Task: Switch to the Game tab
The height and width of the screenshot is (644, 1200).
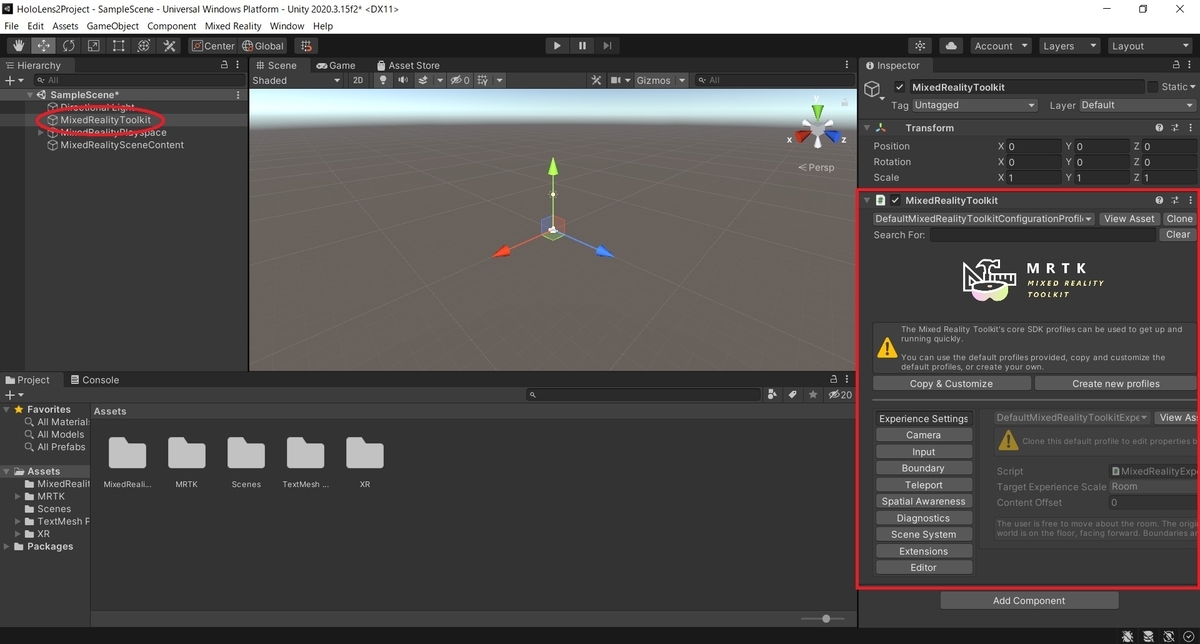Action: [x=335, y=65]
